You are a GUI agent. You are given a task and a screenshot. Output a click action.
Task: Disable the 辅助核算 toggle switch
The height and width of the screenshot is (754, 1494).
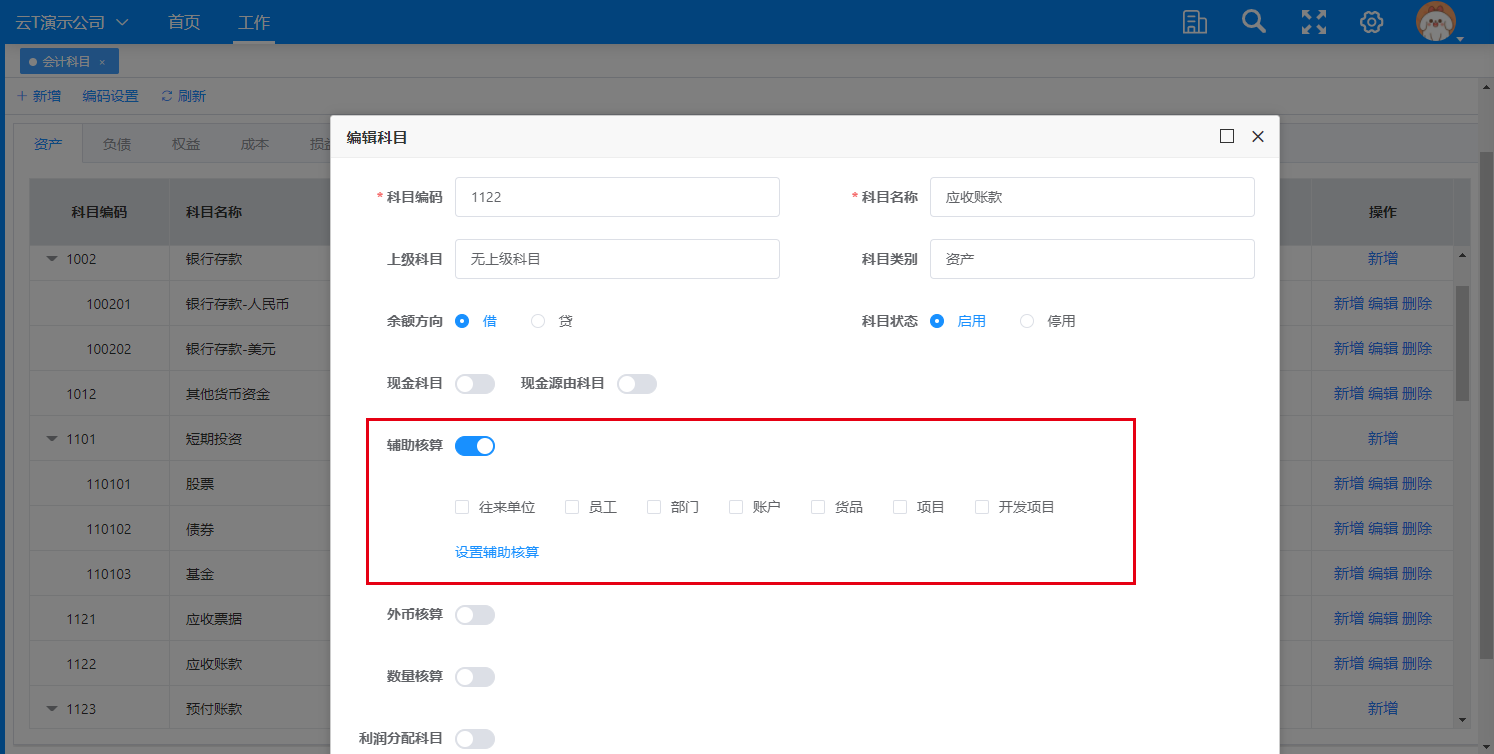[475, 446]
